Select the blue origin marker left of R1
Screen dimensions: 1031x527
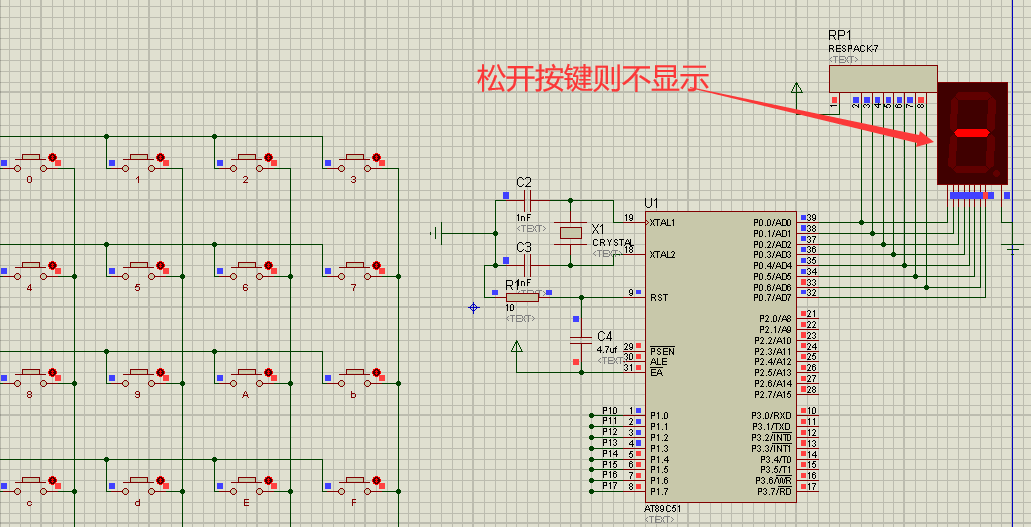[x=474, y=307]
